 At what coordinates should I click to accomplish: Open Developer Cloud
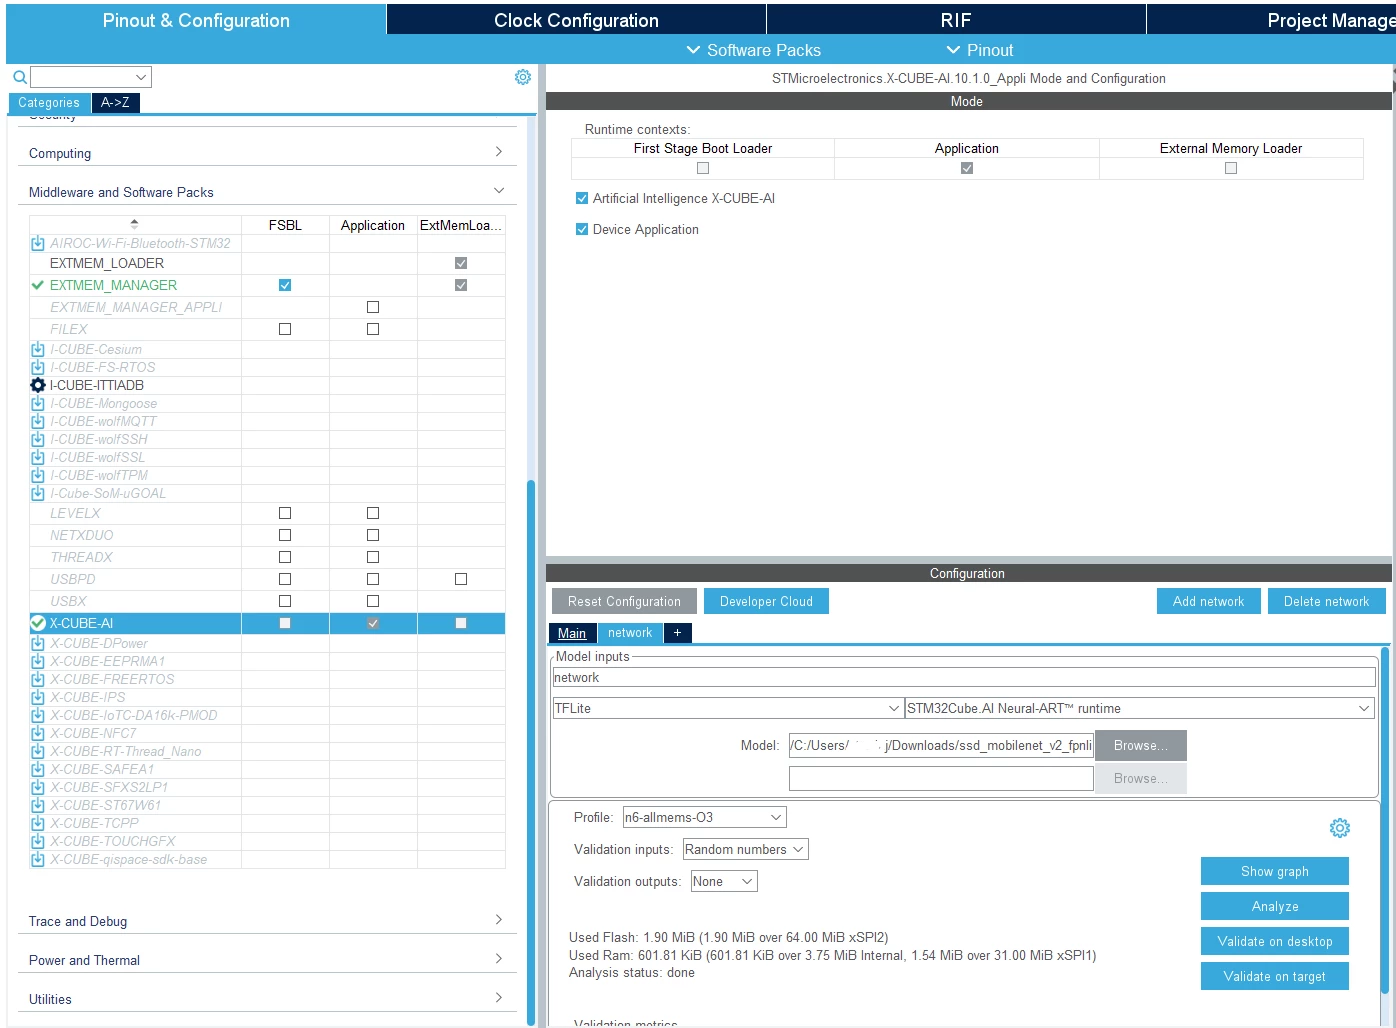tap(766, 601)
